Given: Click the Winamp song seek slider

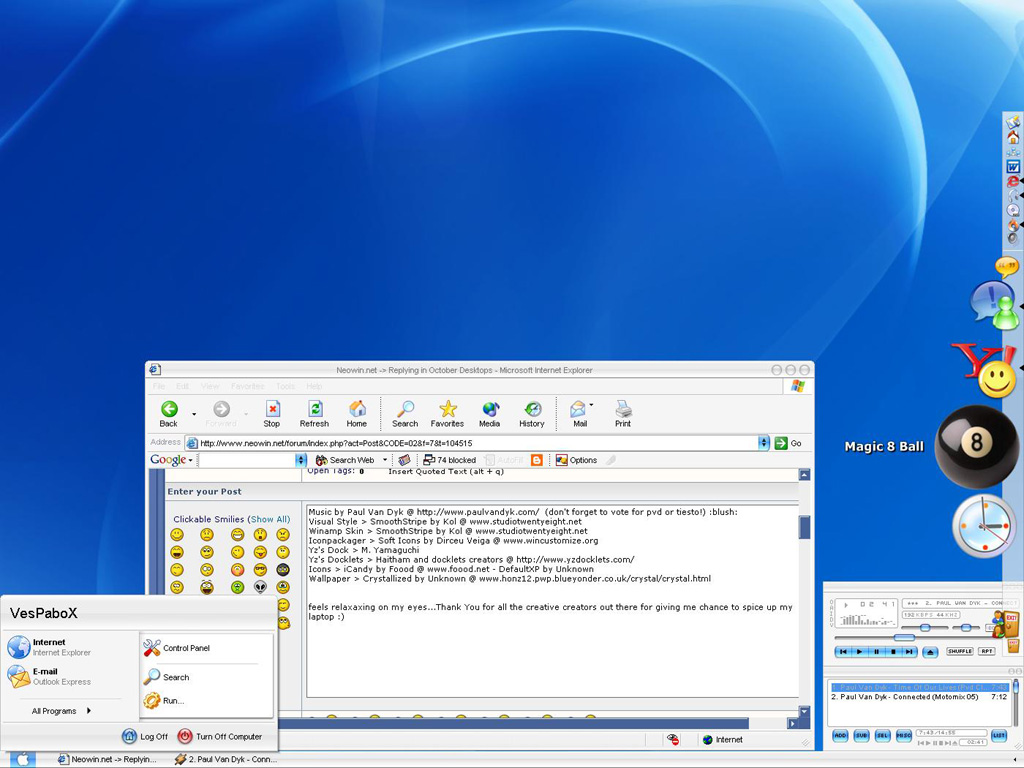Looking at the screenshot, I should coord(904,637).
